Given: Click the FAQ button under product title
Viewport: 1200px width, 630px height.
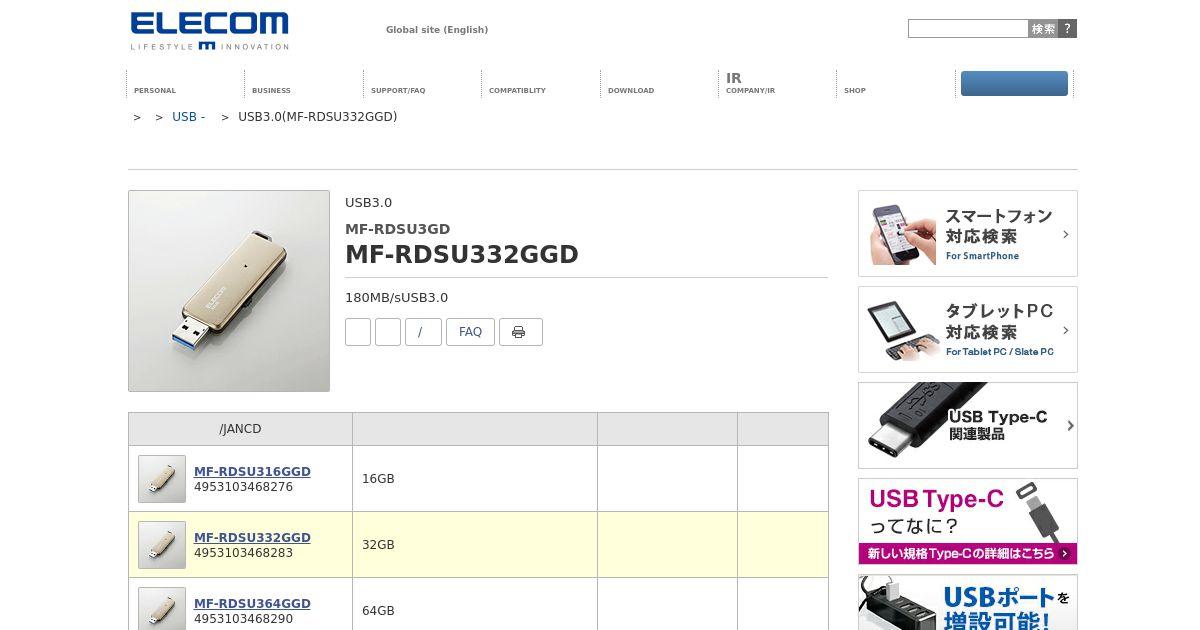Looking at the screenshot, I should [470, 332].
